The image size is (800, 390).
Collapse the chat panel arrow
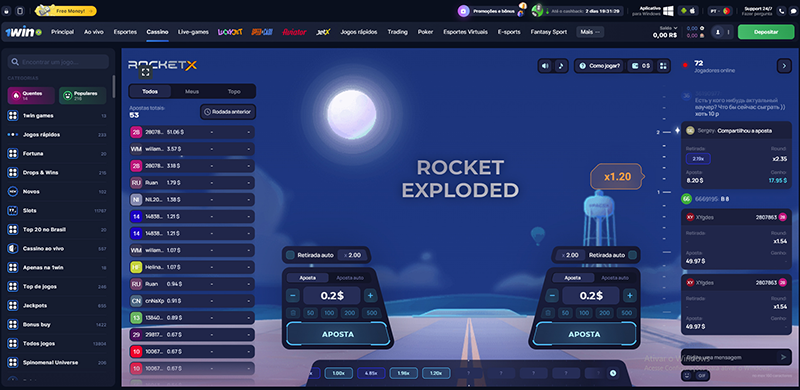click(784, 66)
